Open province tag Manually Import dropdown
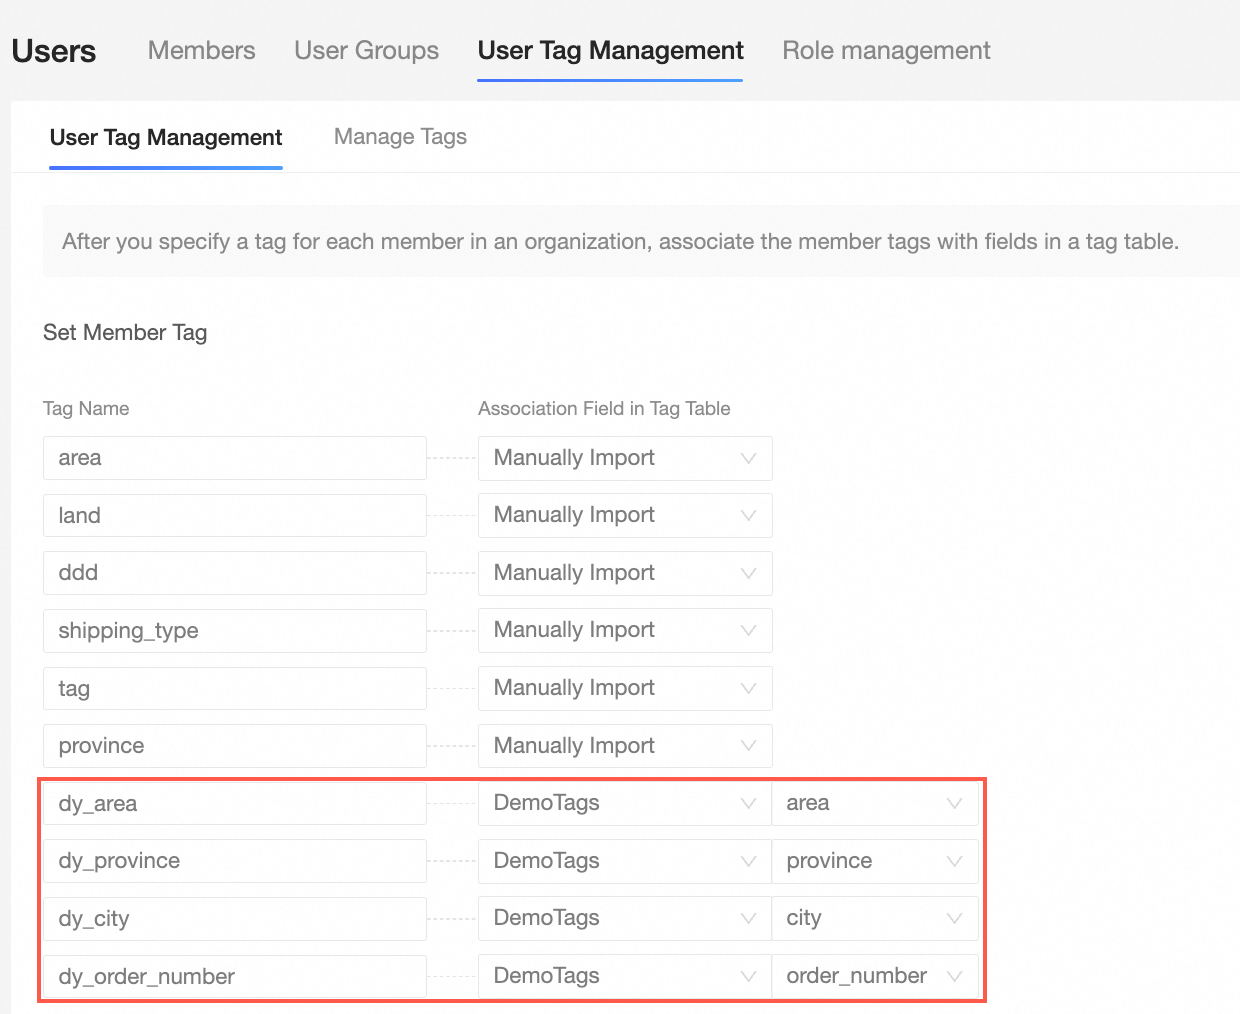 pos(625,746)
